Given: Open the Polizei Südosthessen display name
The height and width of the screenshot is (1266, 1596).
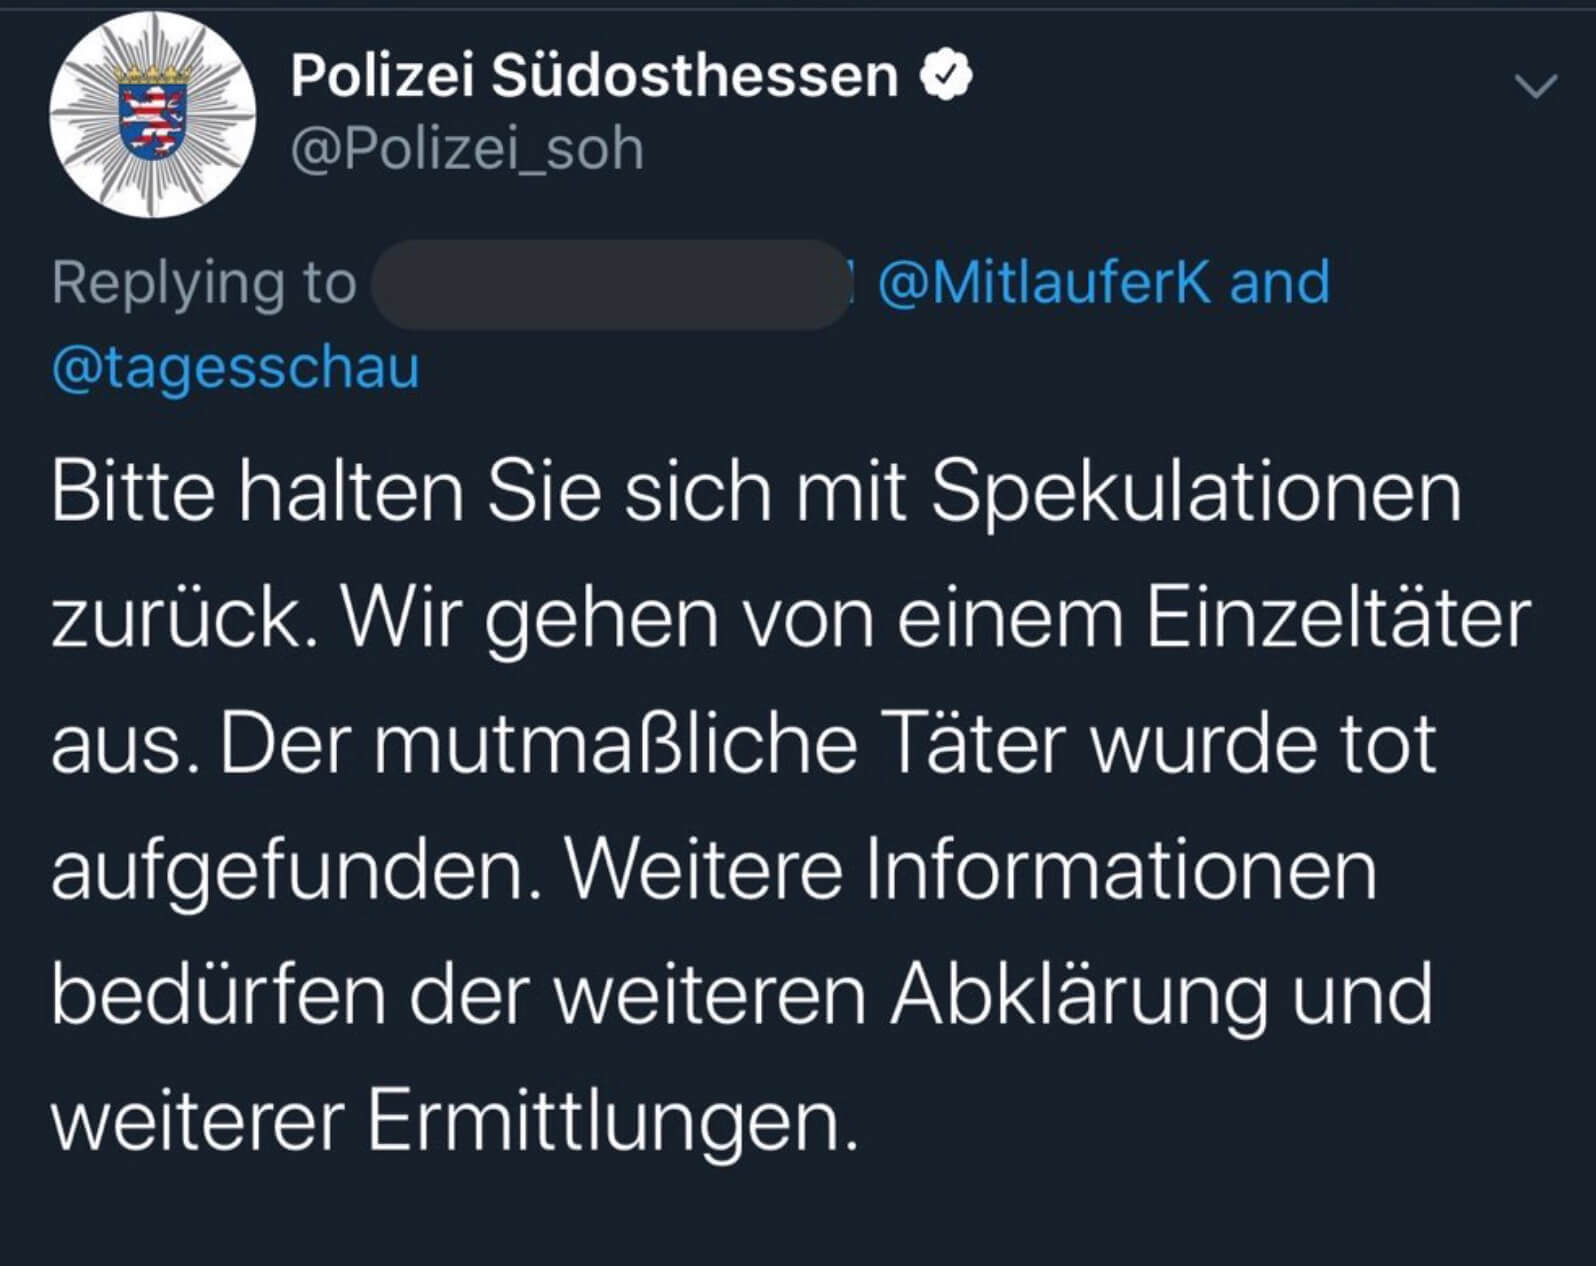Looking at the screenshot, I should click(x=594, y=76).
